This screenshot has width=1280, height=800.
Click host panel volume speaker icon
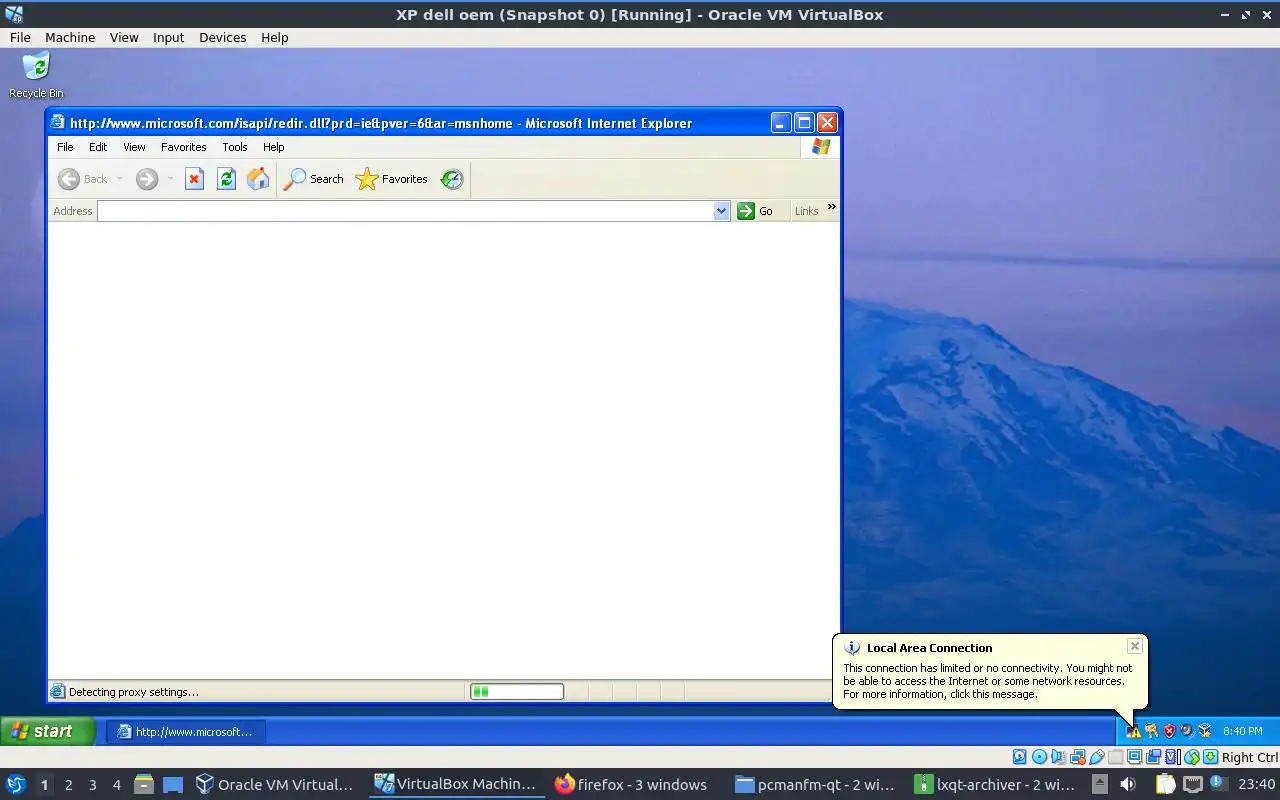click(x=1128, y=784)
